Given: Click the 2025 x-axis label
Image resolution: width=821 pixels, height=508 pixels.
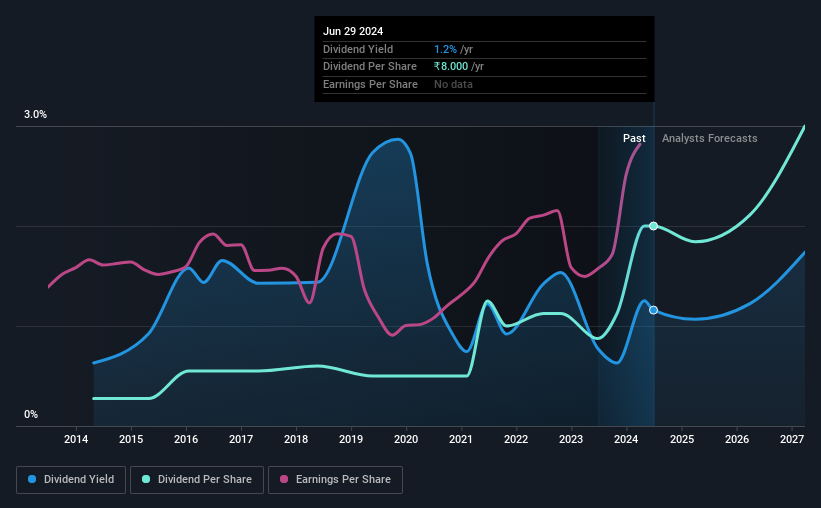Looking at the screenshot, I should click(x=682, y=439).
